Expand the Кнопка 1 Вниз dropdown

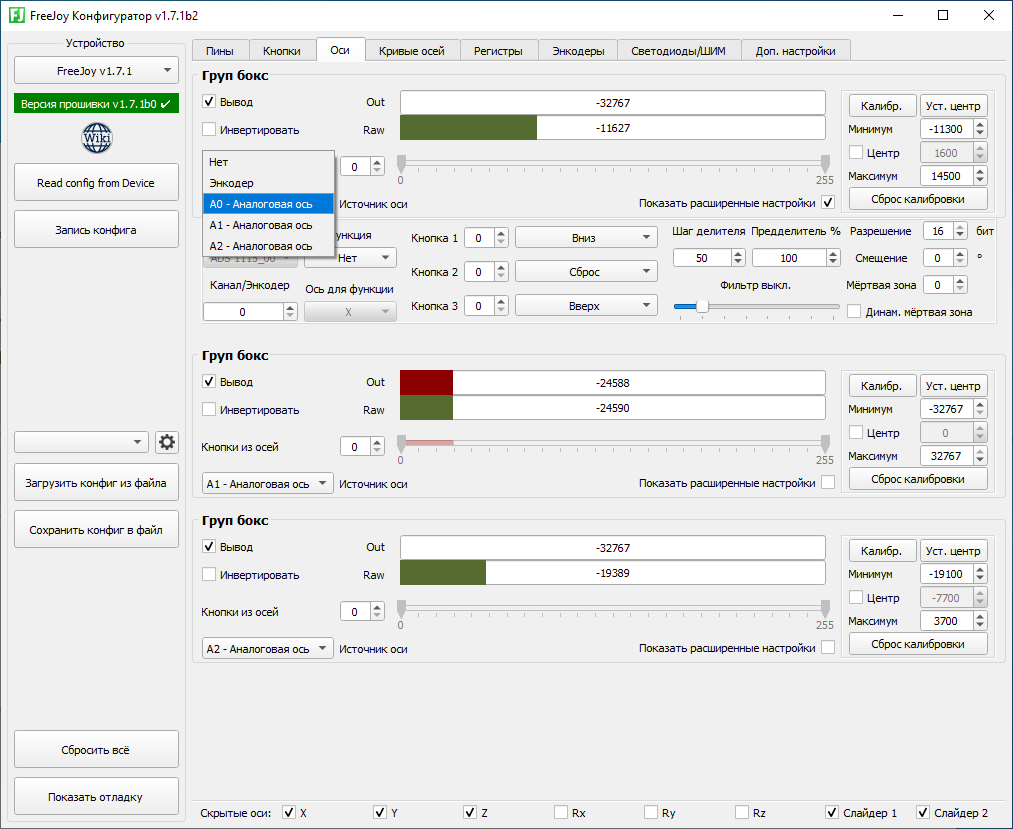click(585, 238)
